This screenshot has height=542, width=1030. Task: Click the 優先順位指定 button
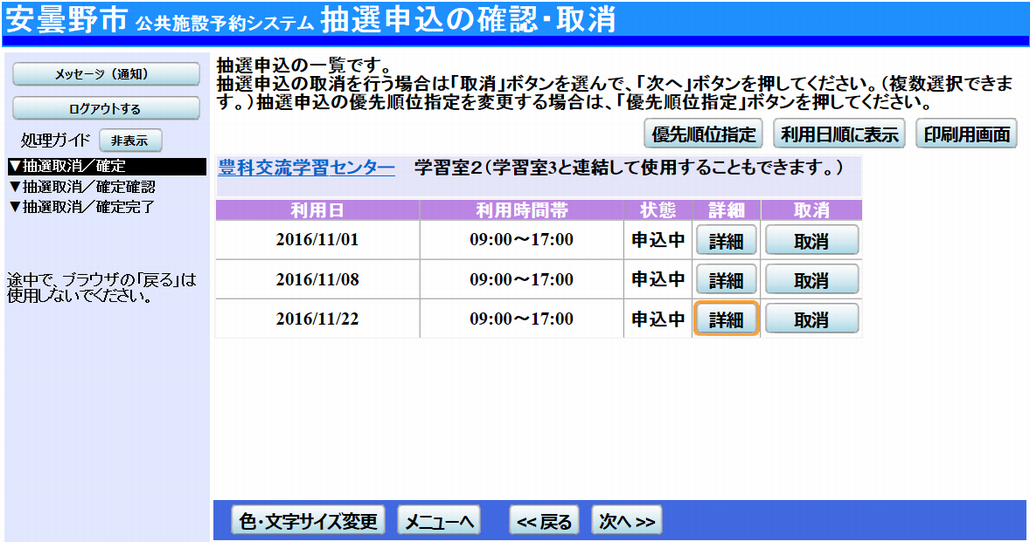point(703,134)
